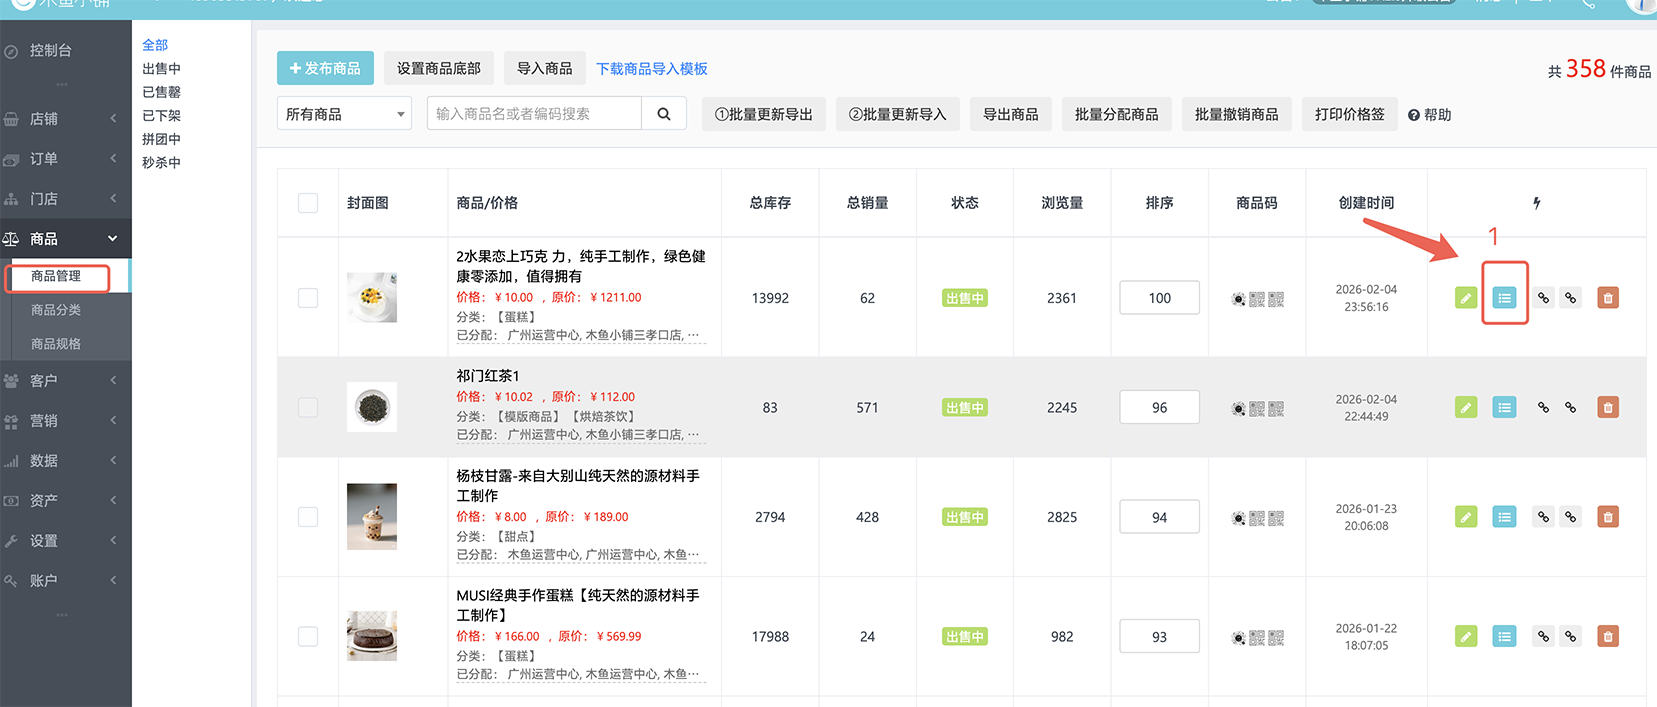Check the box for 祁门红茶1 row
This screenshot has width=1657, height=707.
tap(308, 408)
